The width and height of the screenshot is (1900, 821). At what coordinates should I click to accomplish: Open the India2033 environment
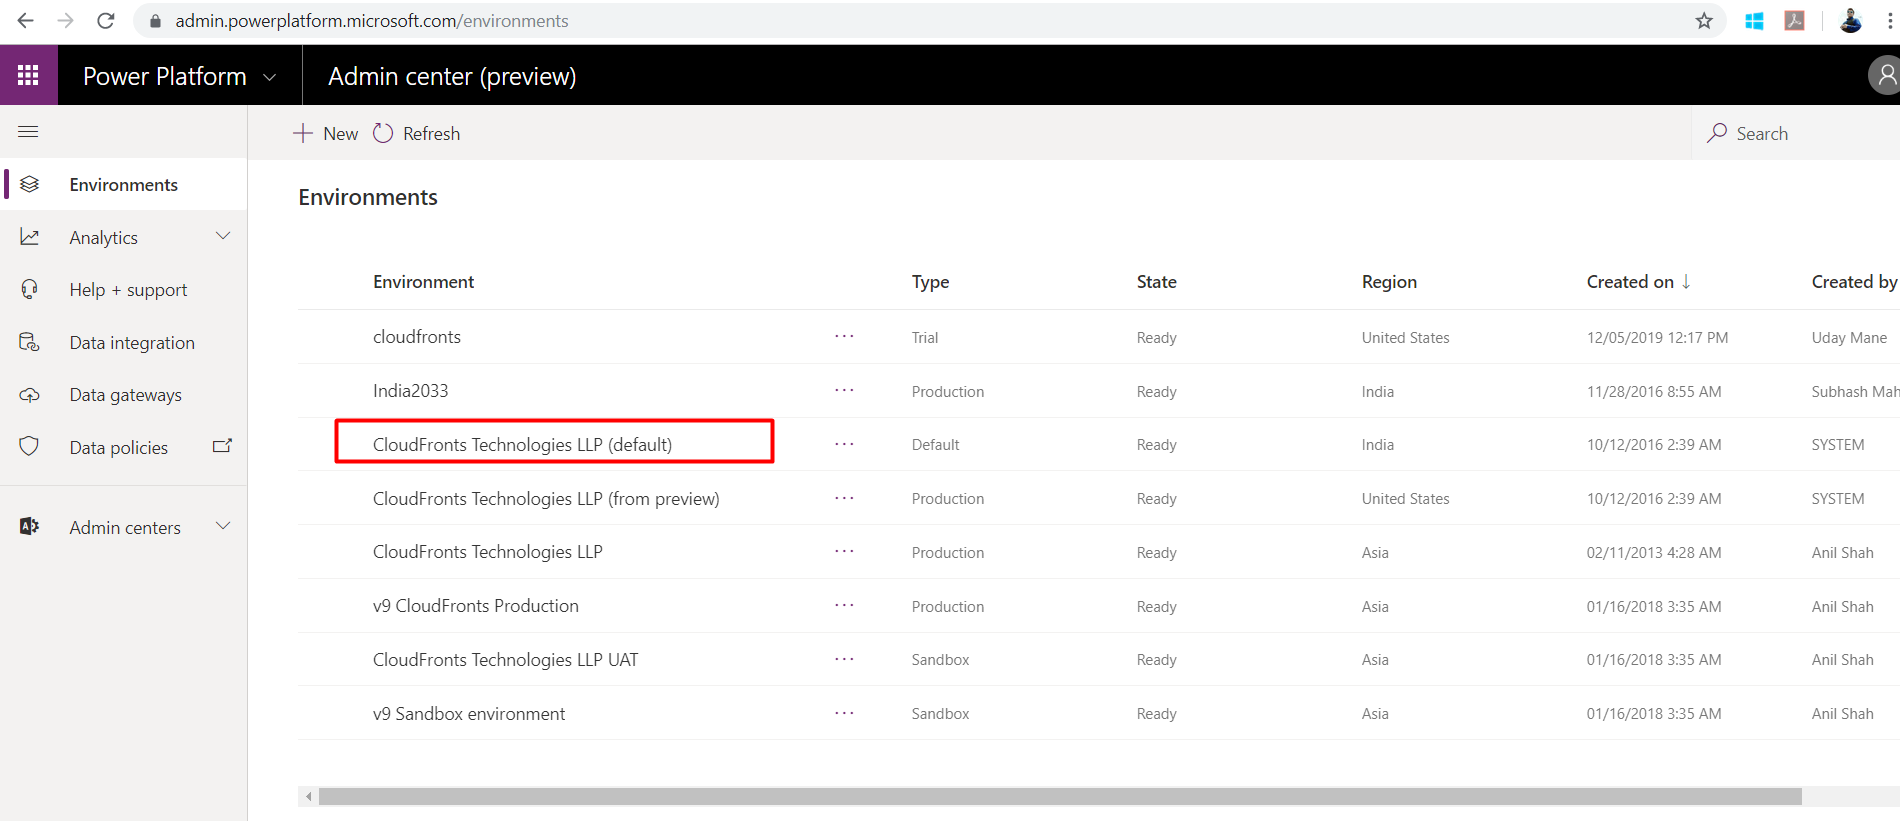[411, 391]
